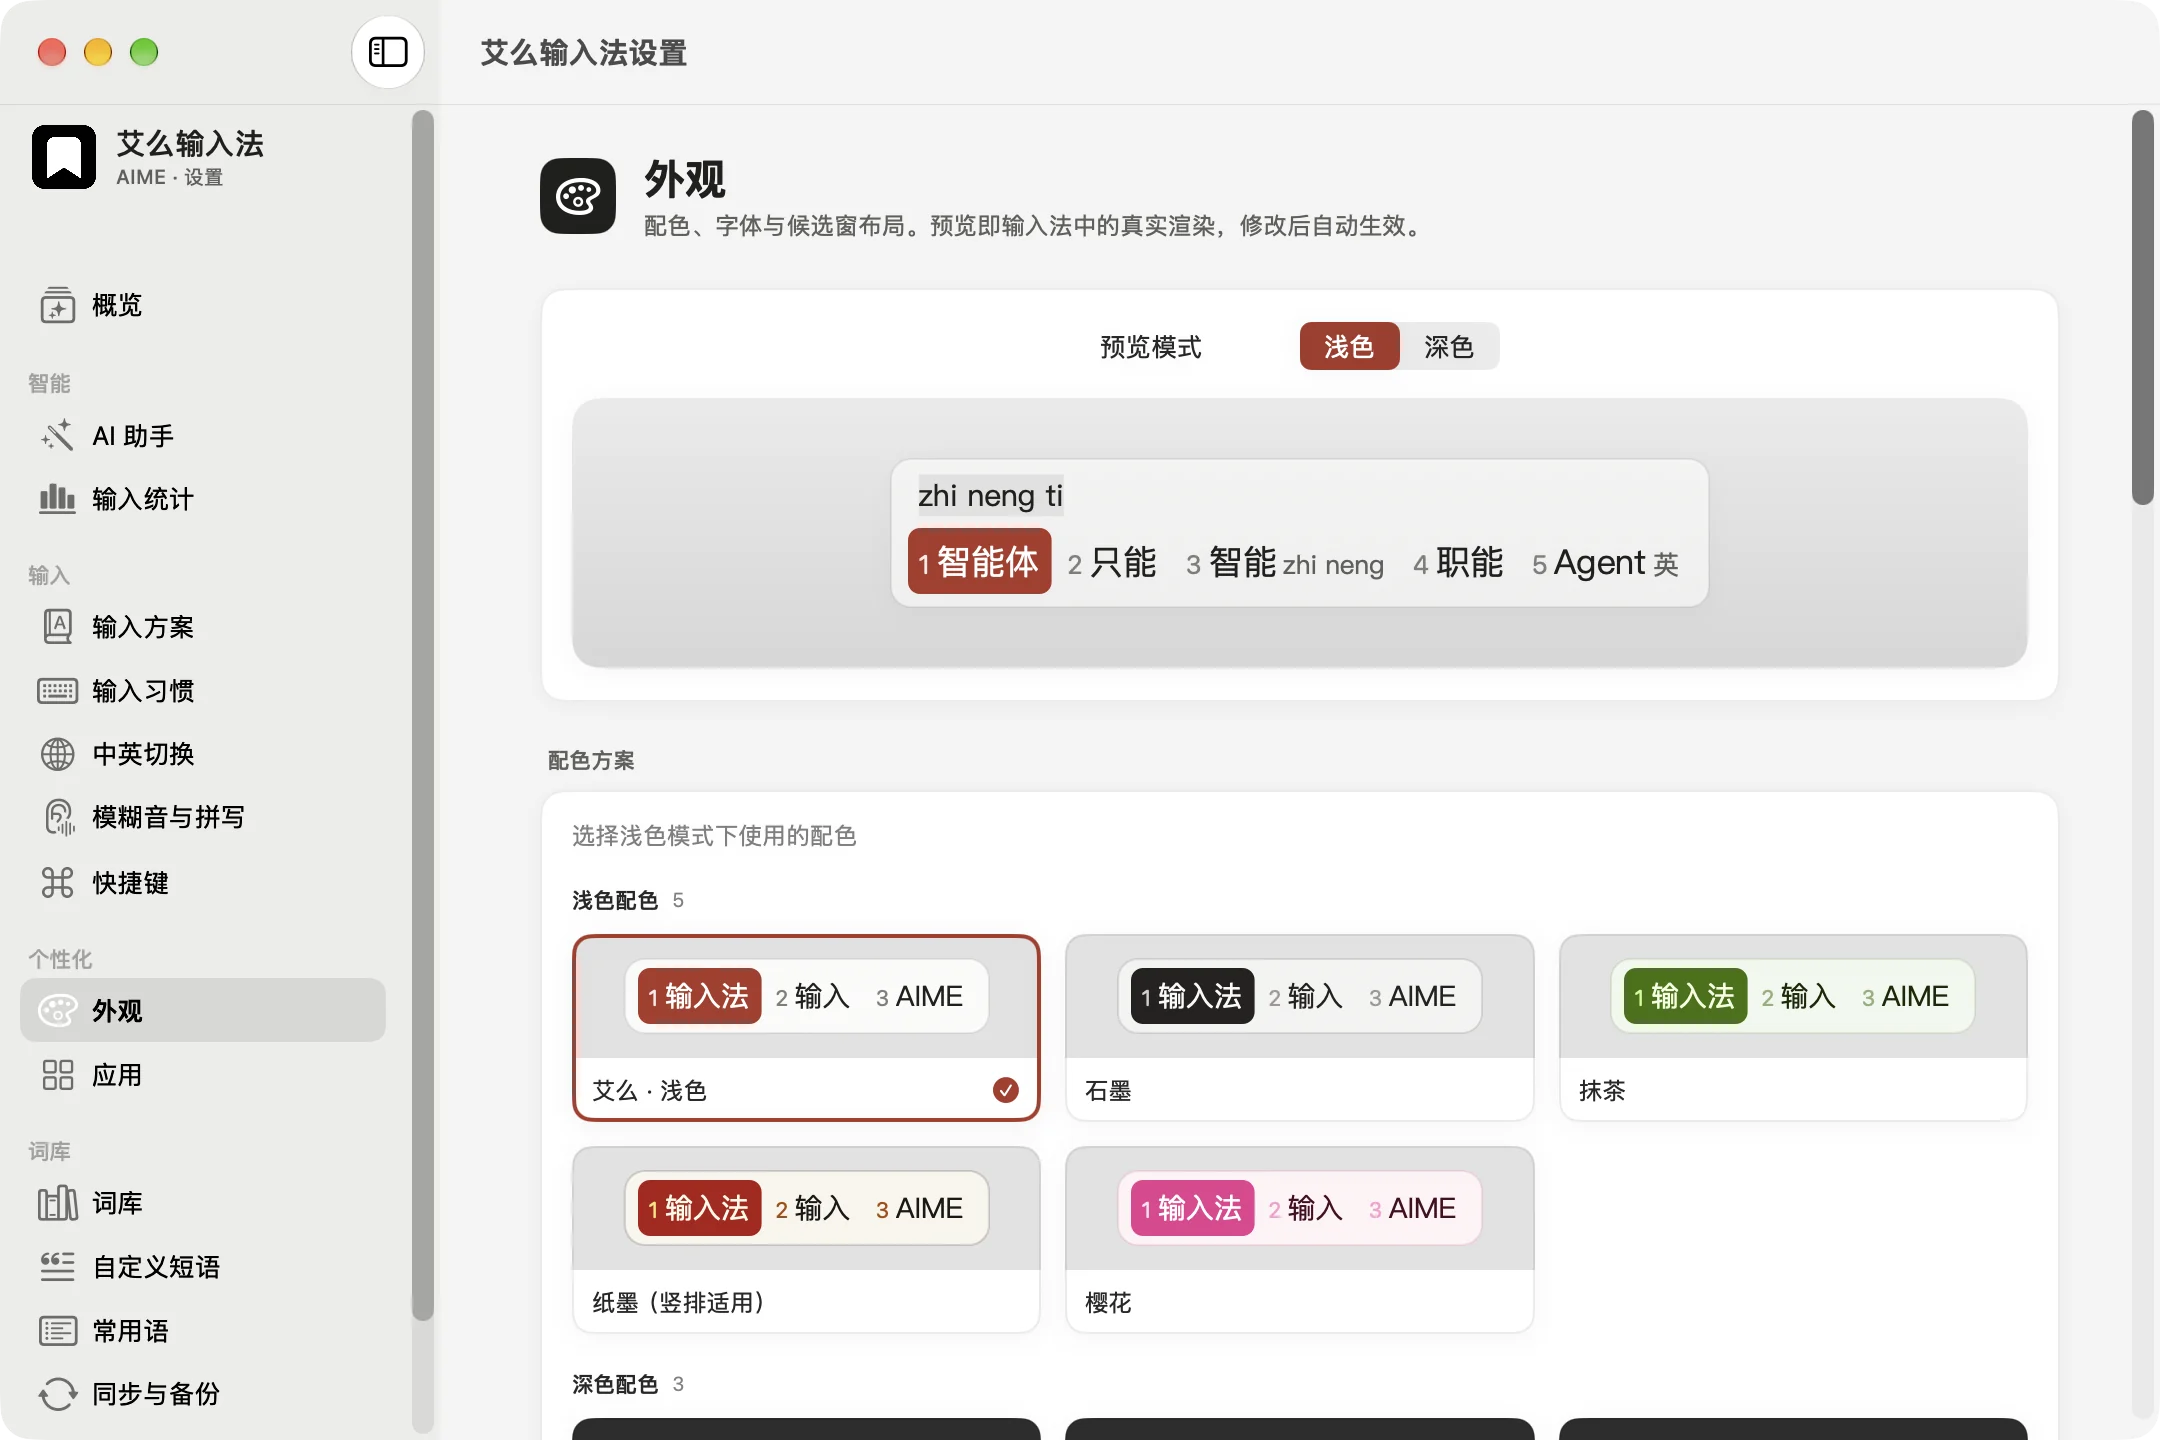2160x1440 pixels.
Task: Open 模糊音与拼写 ear icon
Action: 58,817
